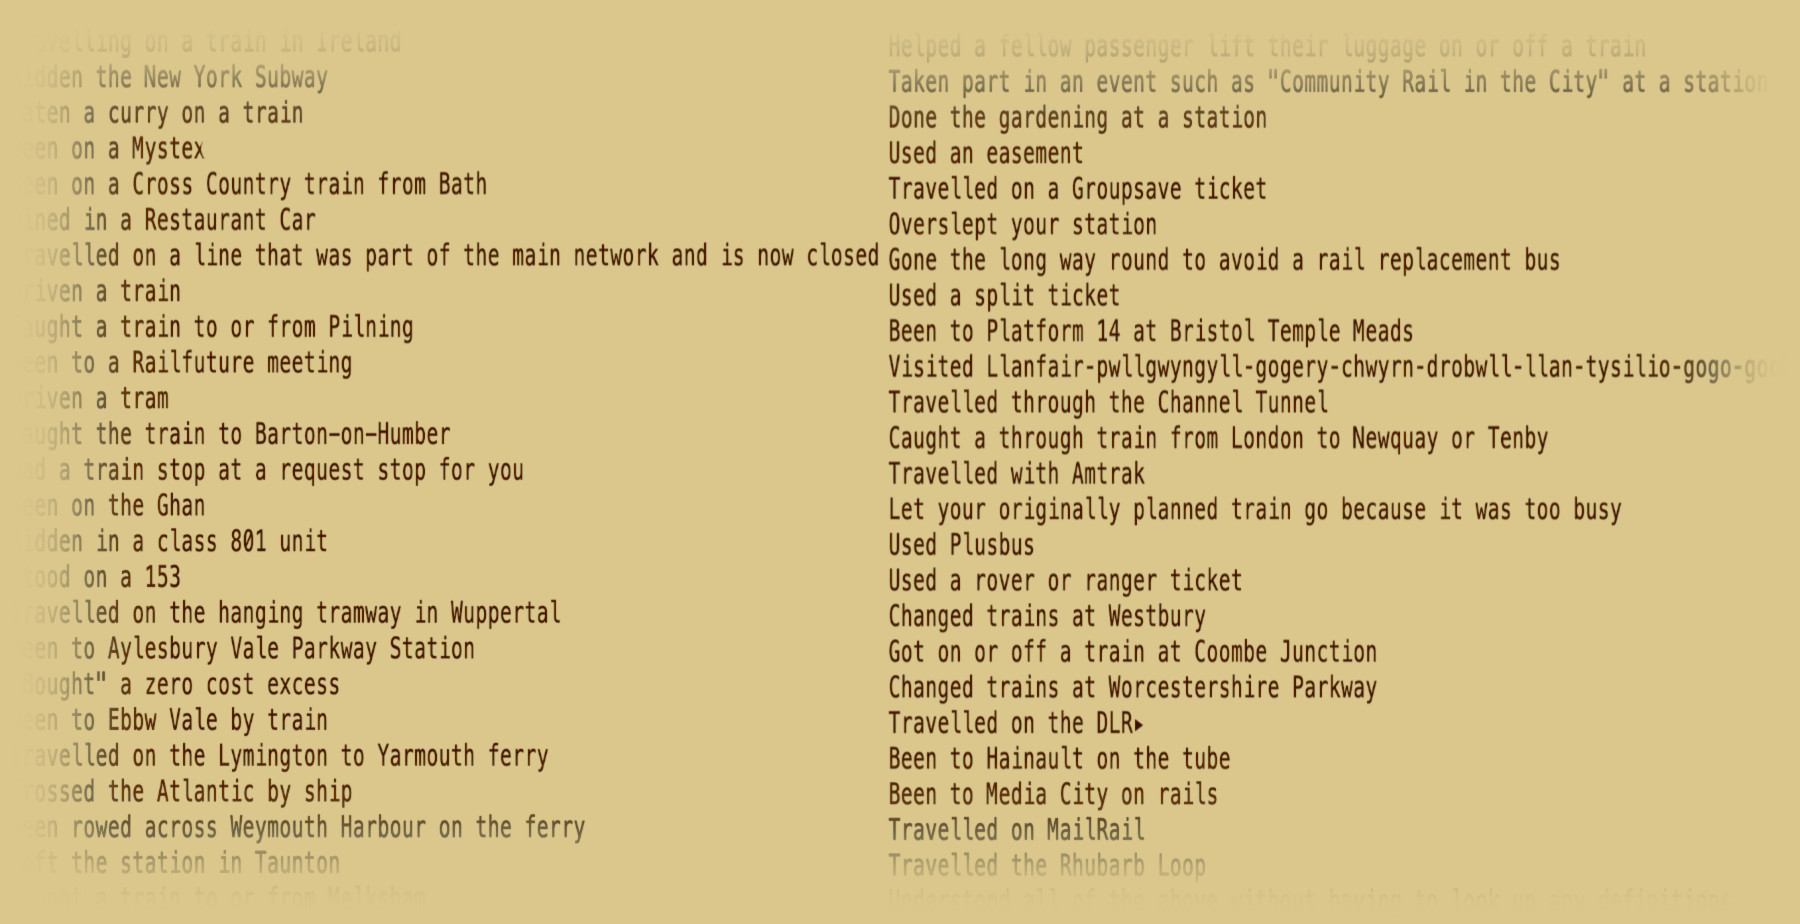Viewport: 1800px width, 924px height.
Task: Click "Travelled through the Channel Tunnel"
Action: 1108,403
